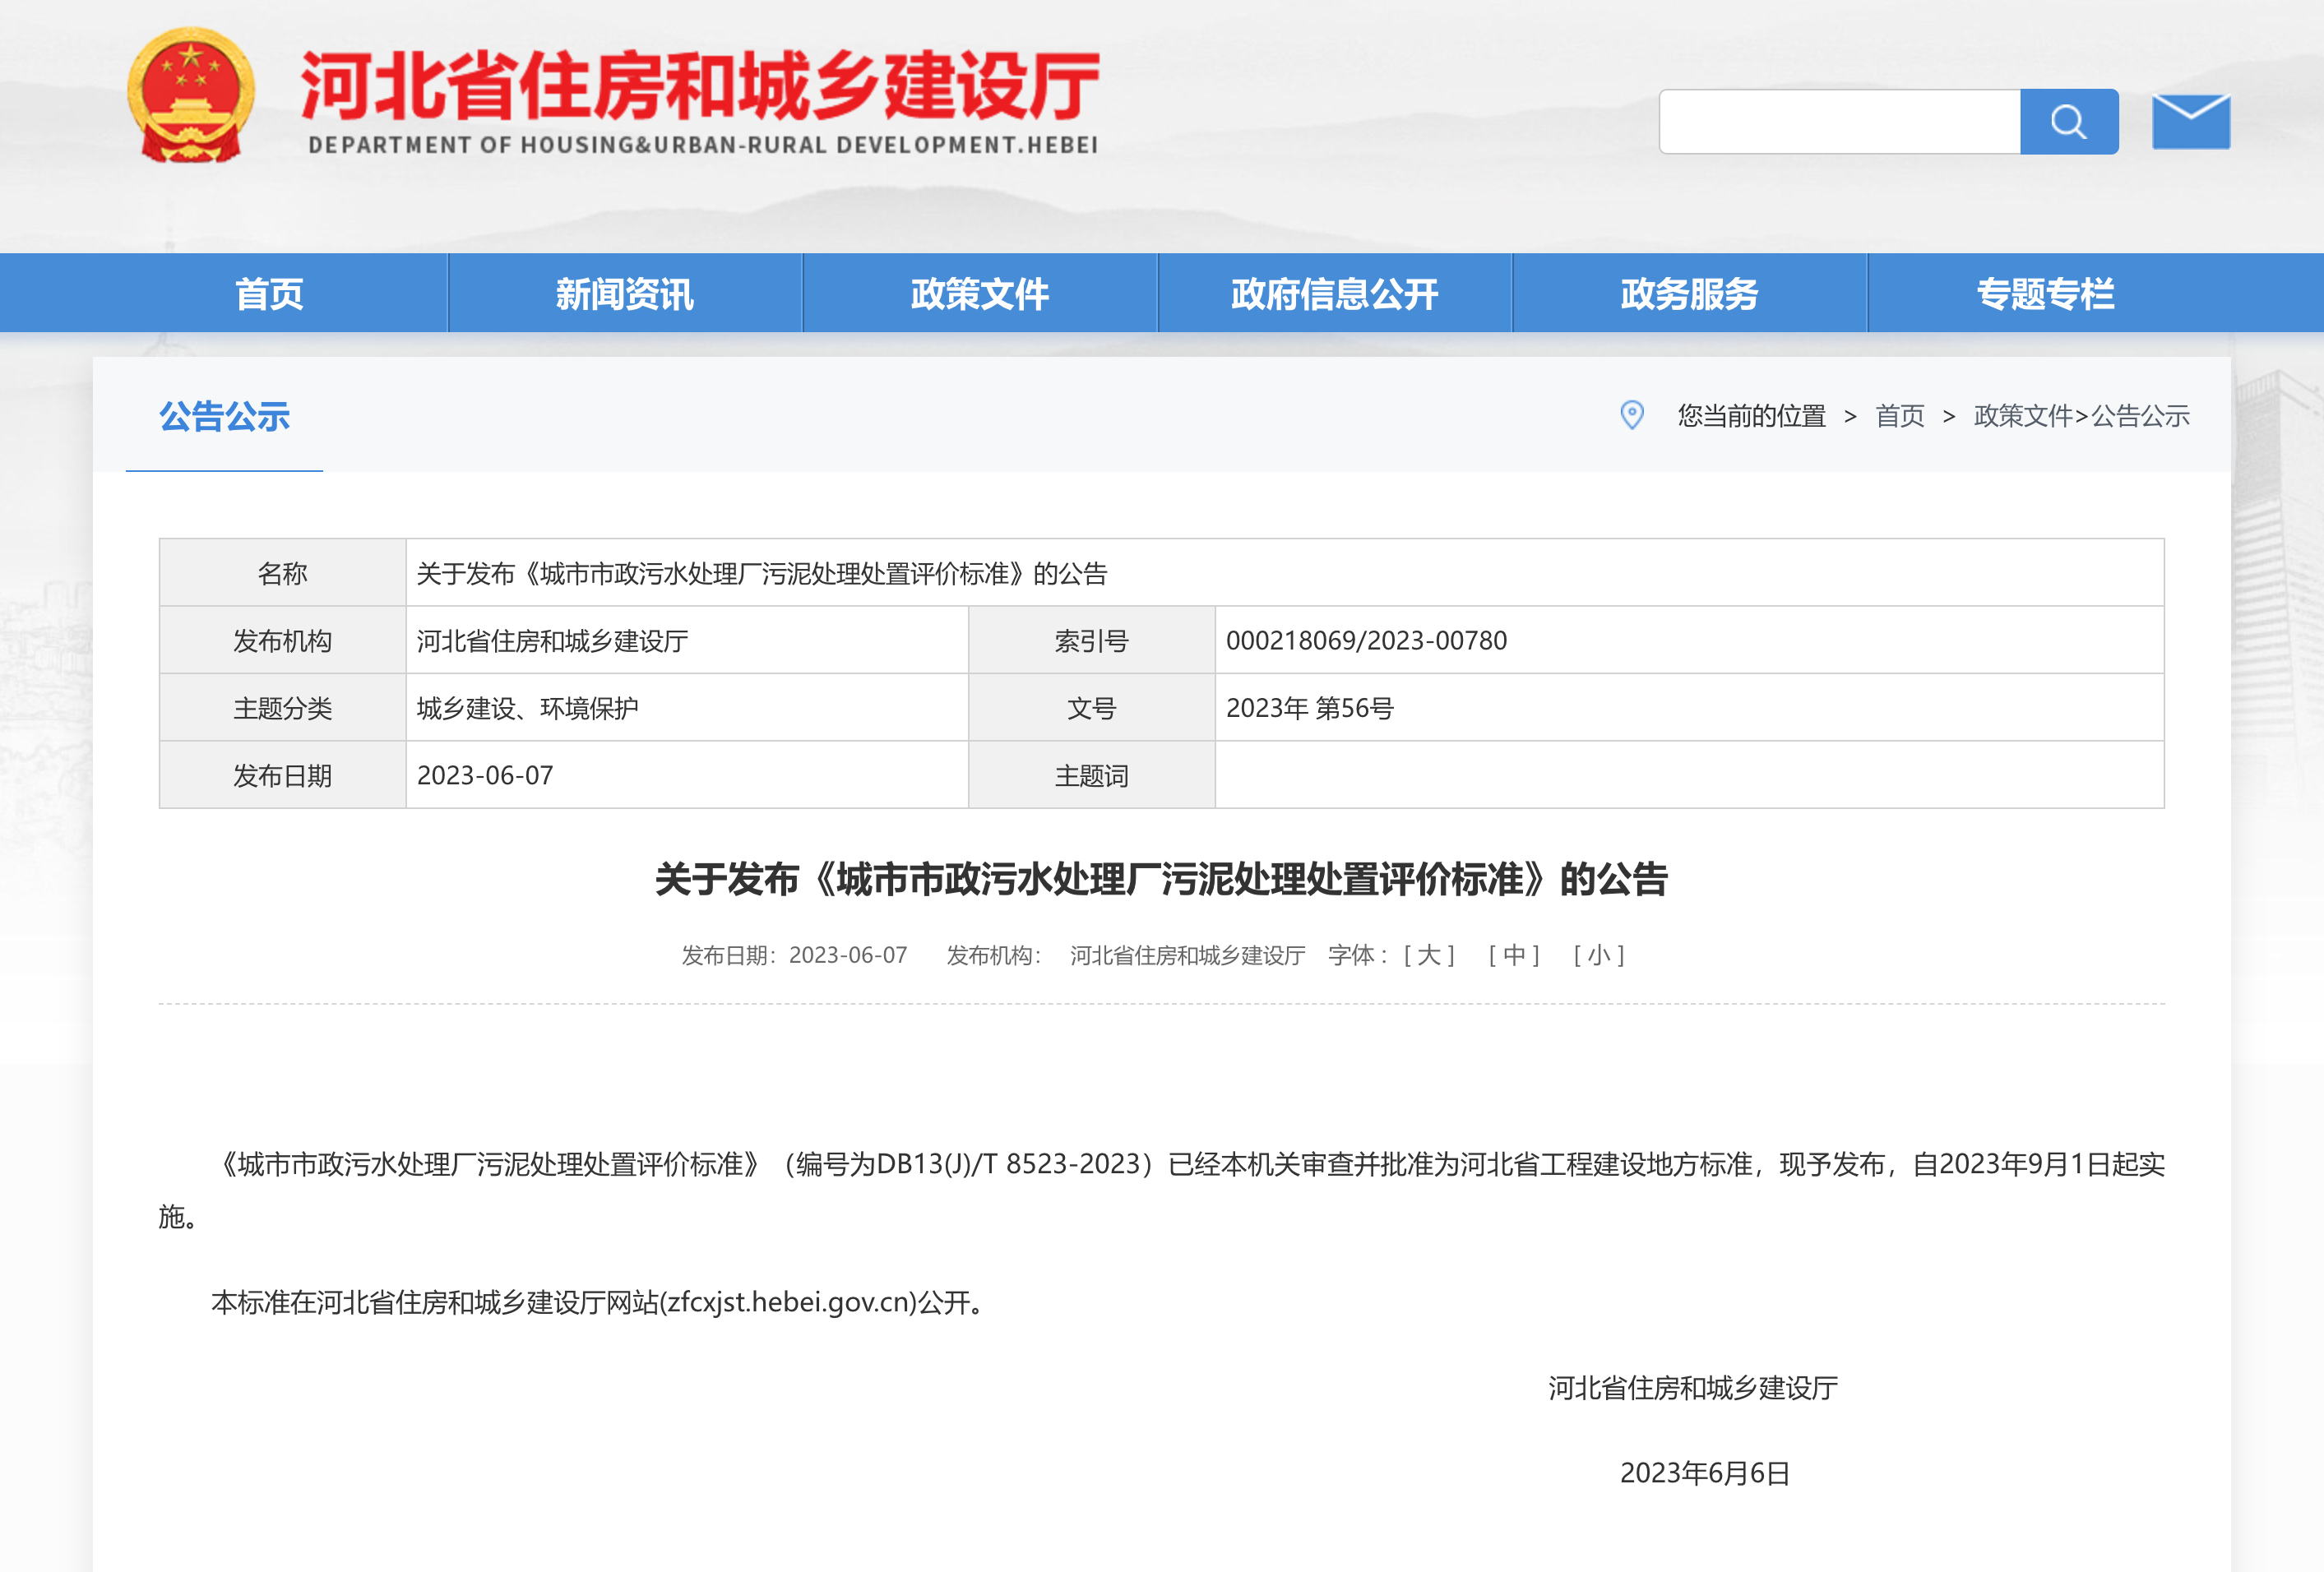The height and width of the screenshot is (1572, 2324).
Task: Click the signature date 2023年6月6日
Action: click(1705, 1473)
